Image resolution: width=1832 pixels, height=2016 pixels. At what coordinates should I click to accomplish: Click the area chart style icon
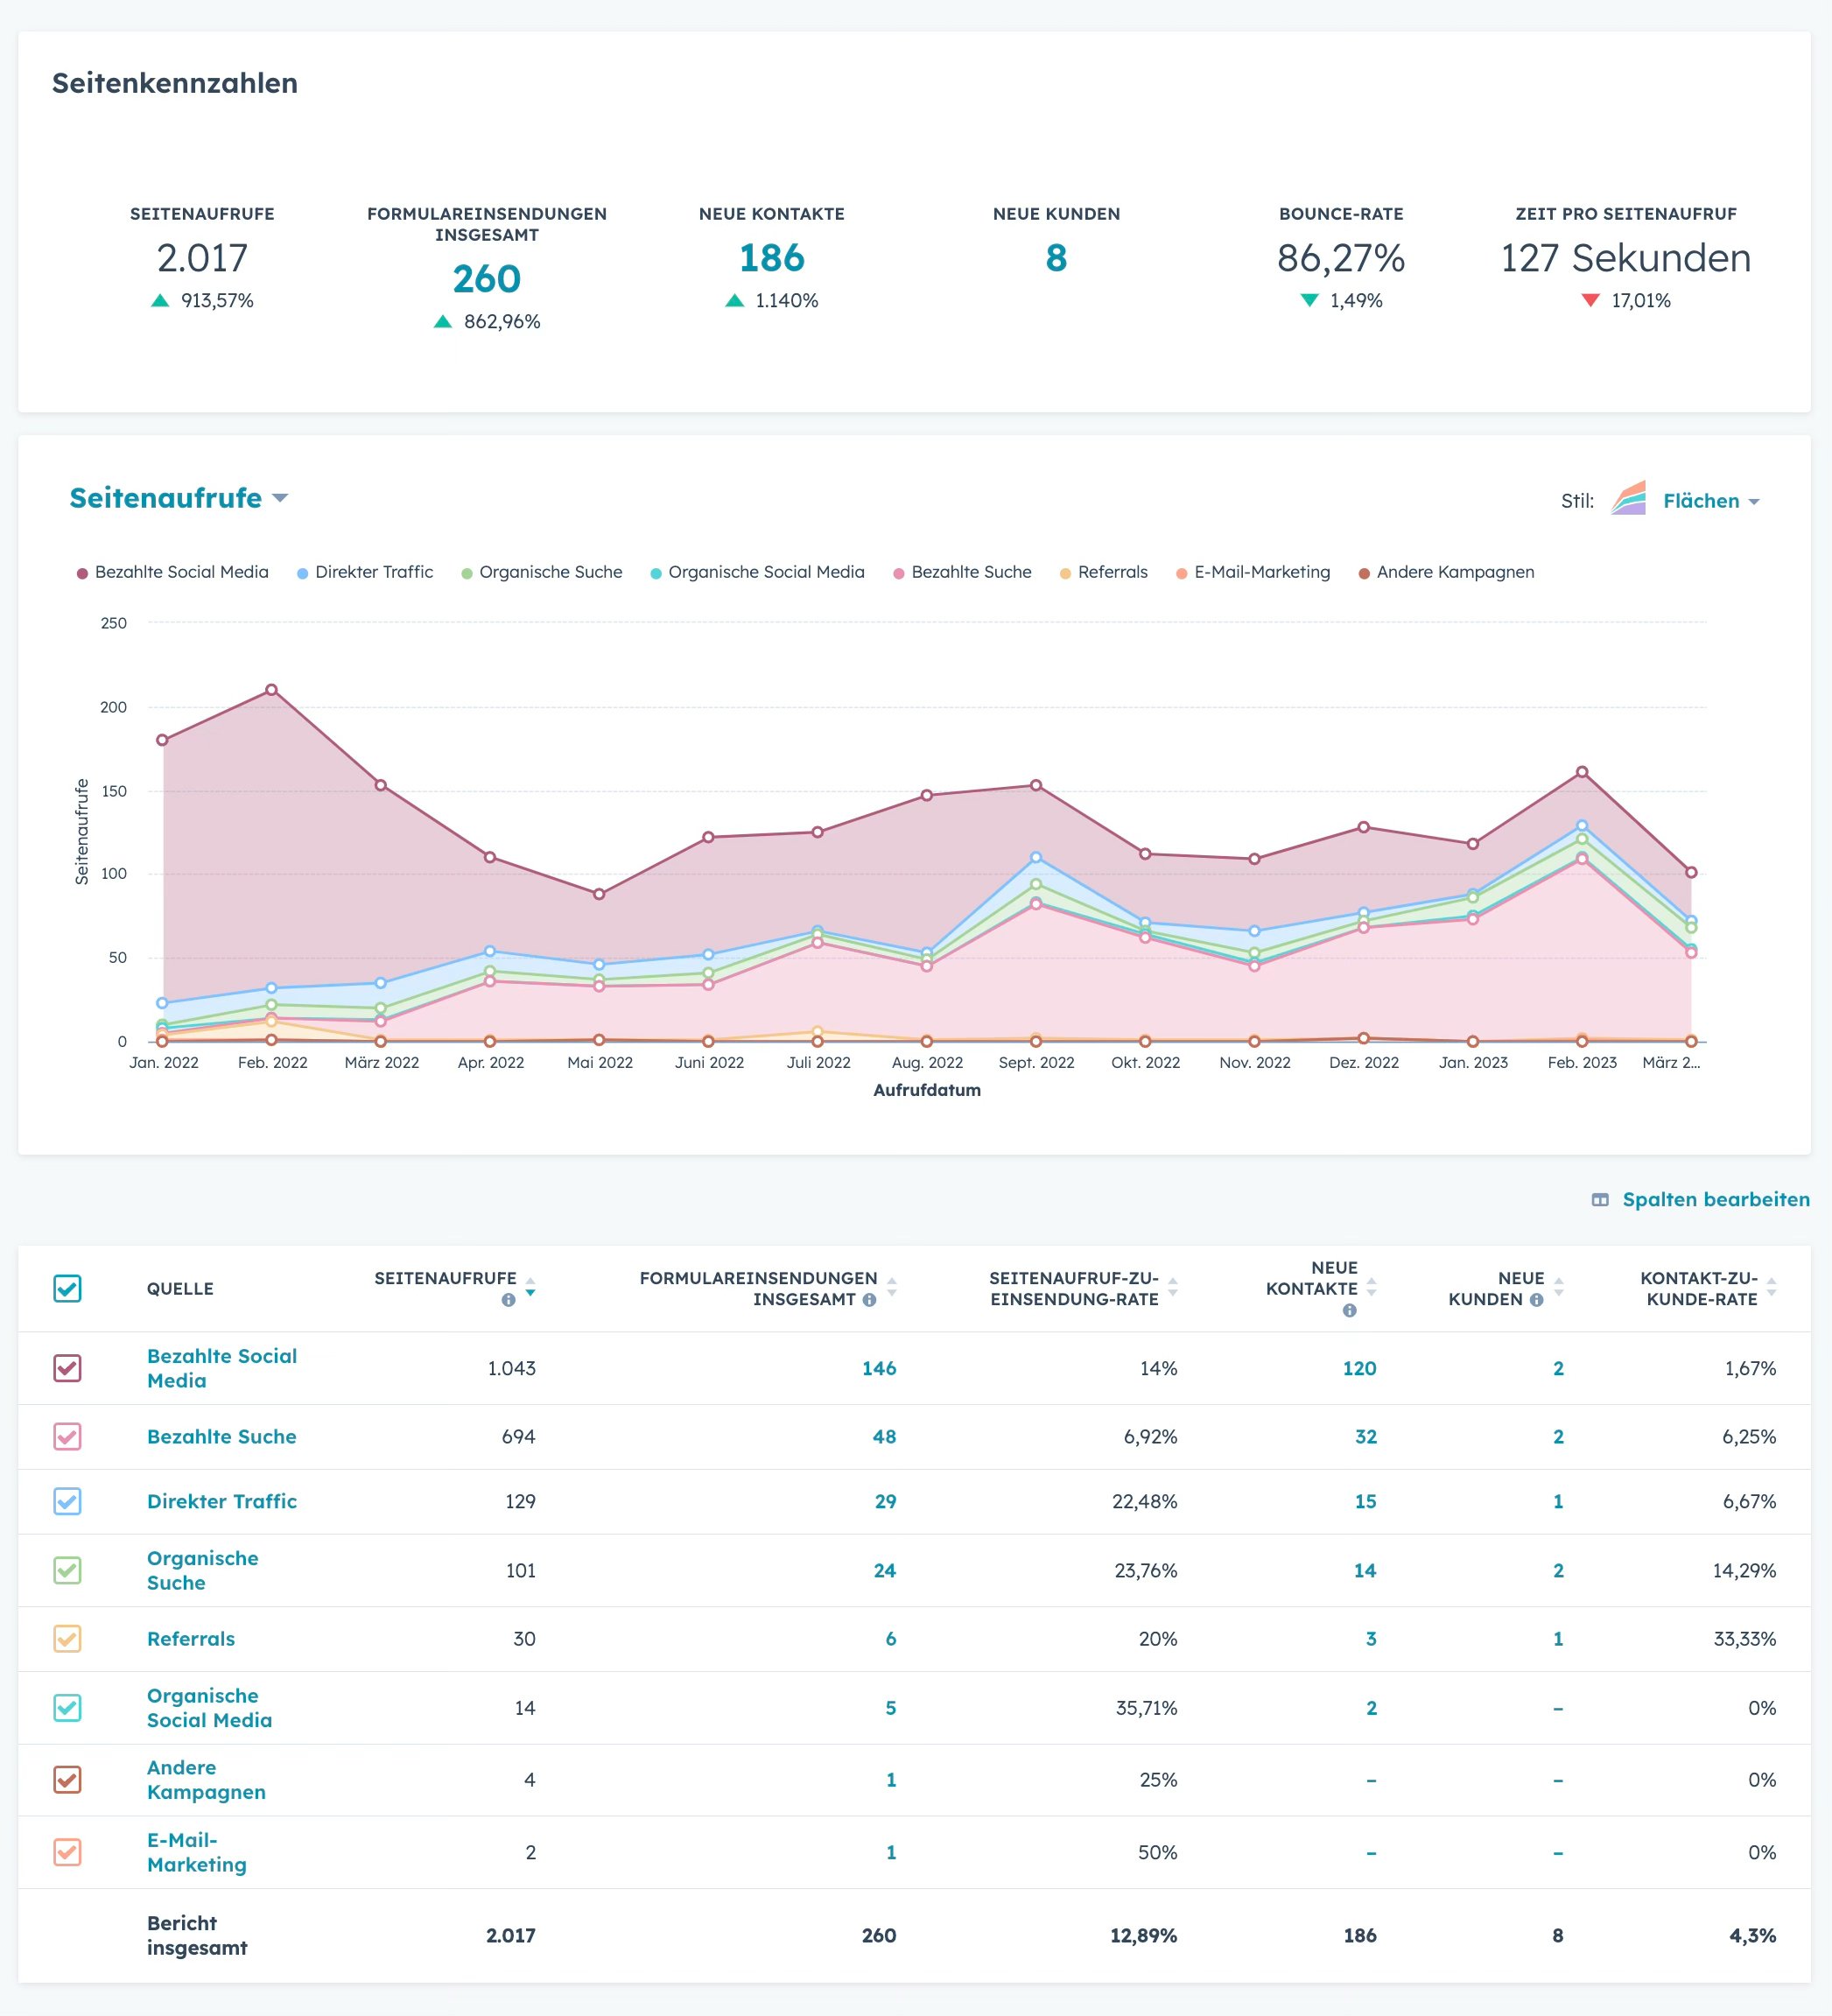(1628, 499)
